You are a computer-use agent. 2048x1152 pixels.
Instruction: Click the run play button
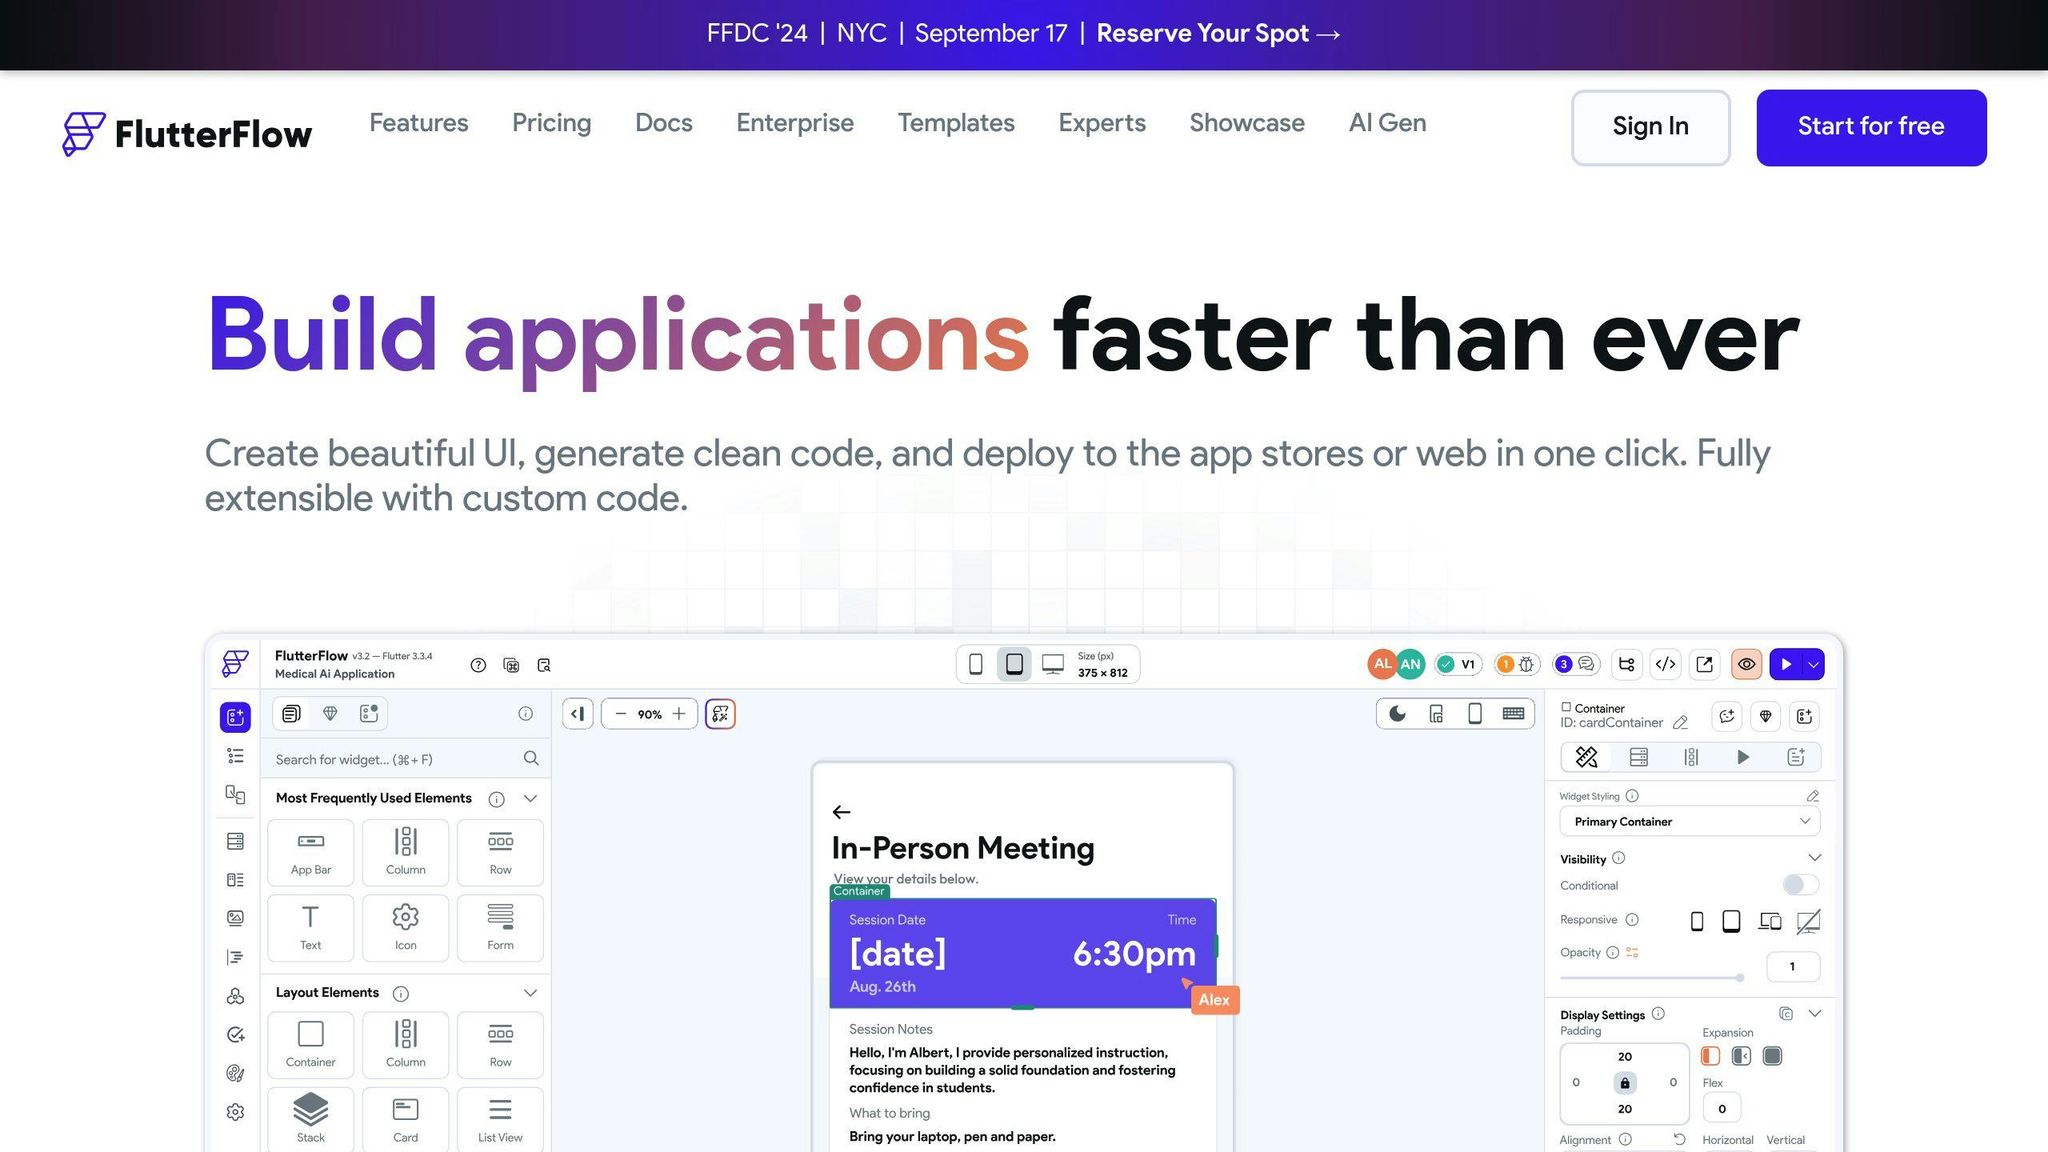click(1786, 664)
